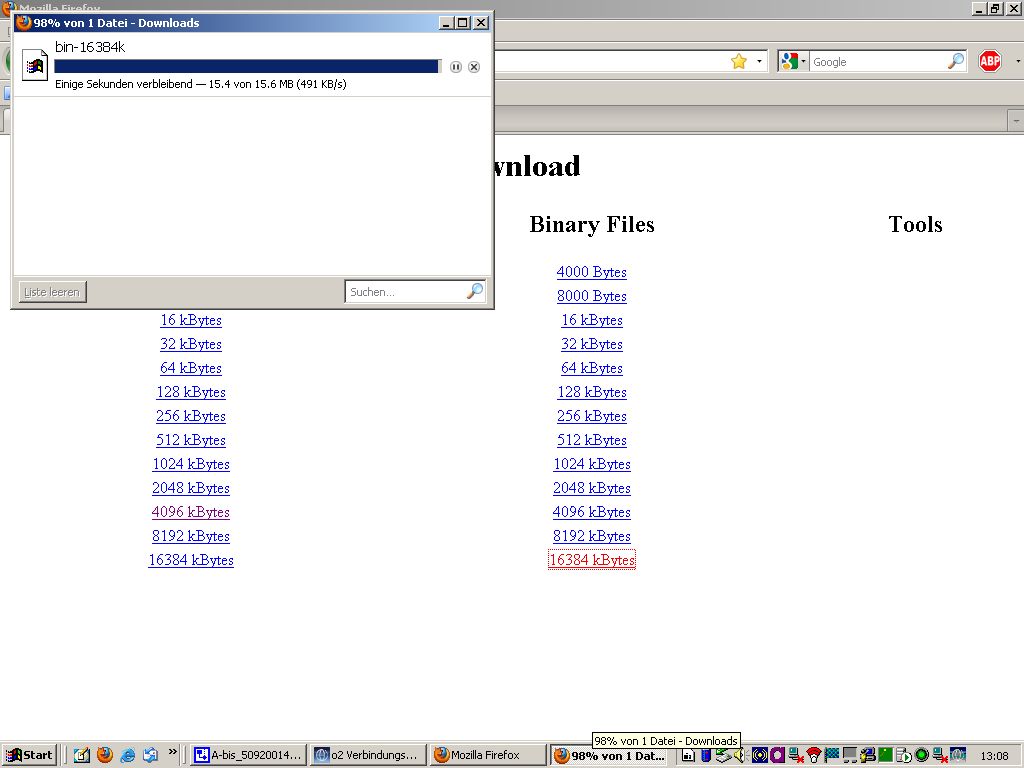
Task: Click the downloads search magnifier icon
Action: (475, 291)
